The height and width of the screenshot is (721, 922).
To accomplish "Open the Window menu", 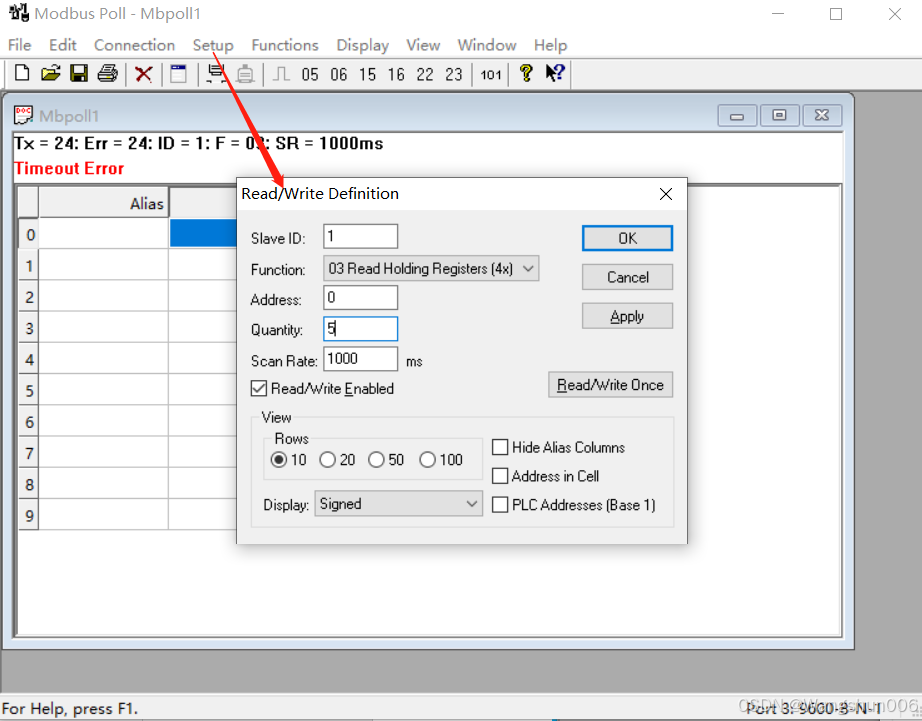I will [487, 45].
